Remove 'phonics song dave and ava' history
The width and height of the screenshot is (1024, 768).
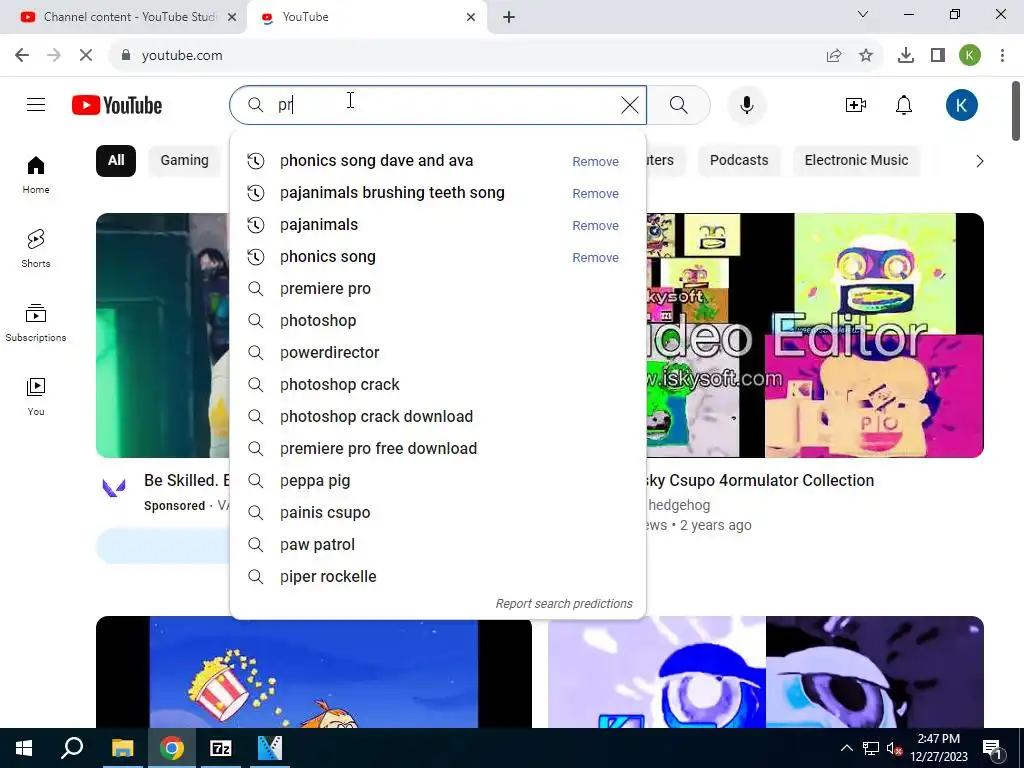coord(596,161)
